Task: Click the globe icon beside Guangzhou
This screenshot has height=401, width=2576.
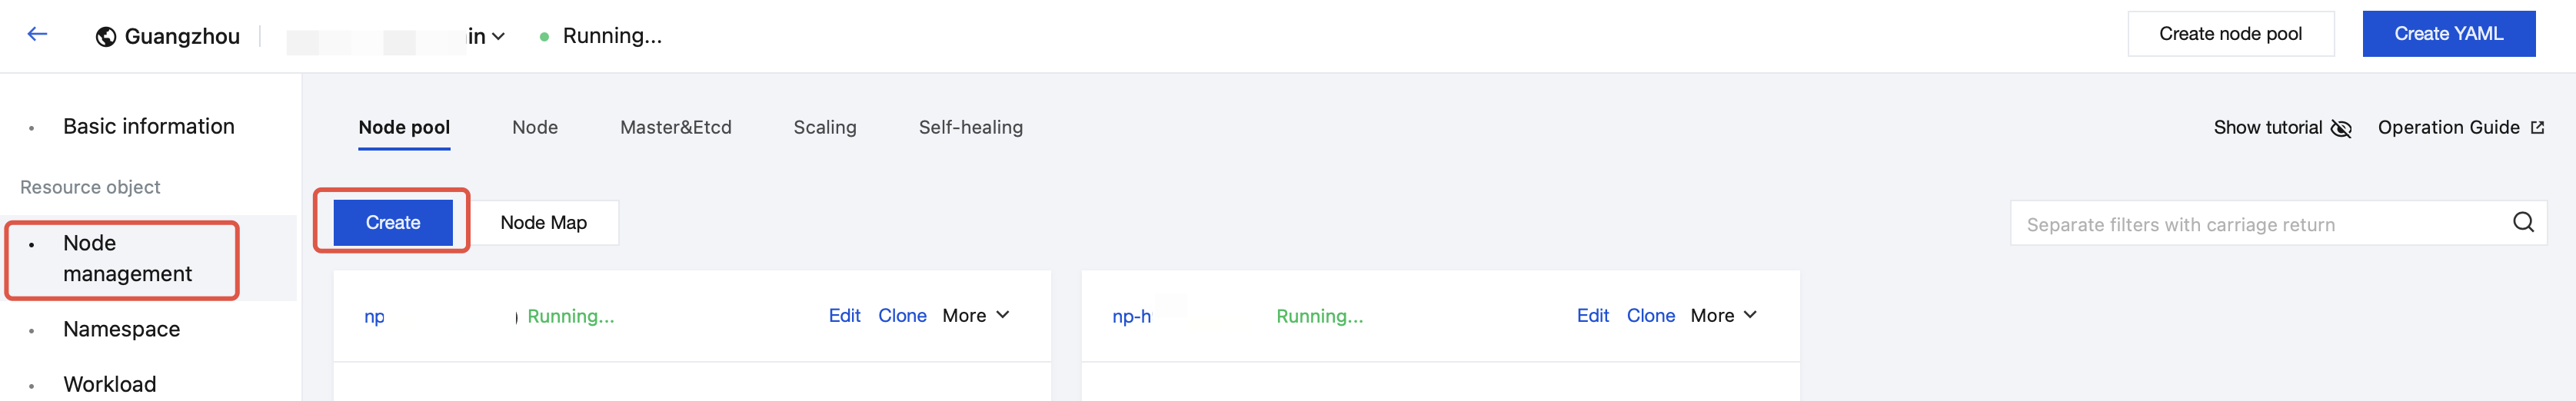Action: coord(106,37)
